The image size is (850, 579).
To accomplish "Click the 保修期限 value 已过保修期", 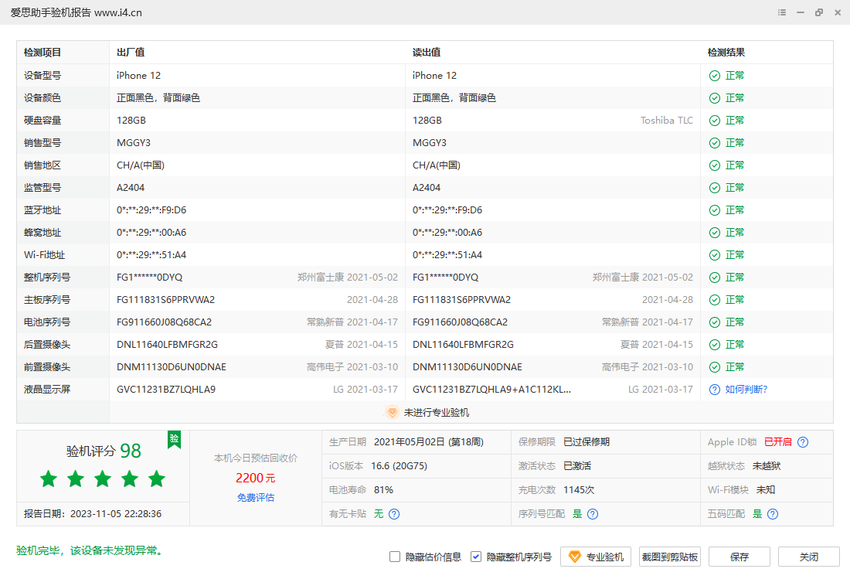I will [x=587, y=442].
